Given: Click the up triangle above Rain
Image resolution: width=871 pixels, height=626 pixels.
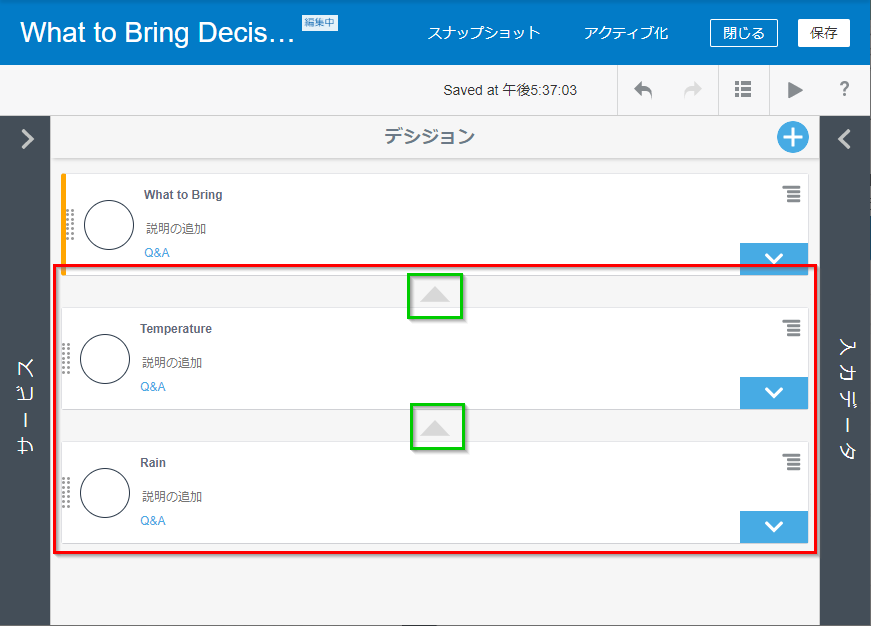Looking at the screenshot, I should (x=435, y=428).
